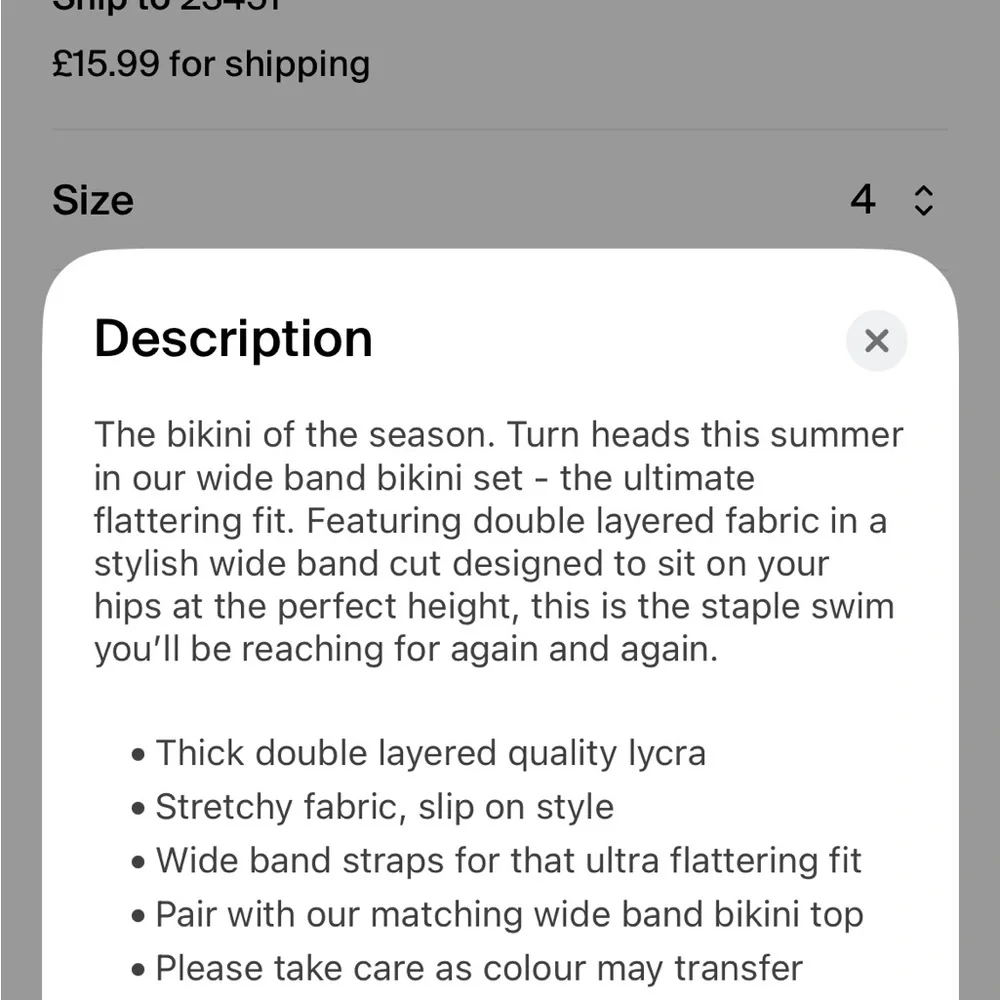Screen dimensions: 1000x1000
Task: Dismiss the Description sheet via the X icon
Action: point(877,341)
